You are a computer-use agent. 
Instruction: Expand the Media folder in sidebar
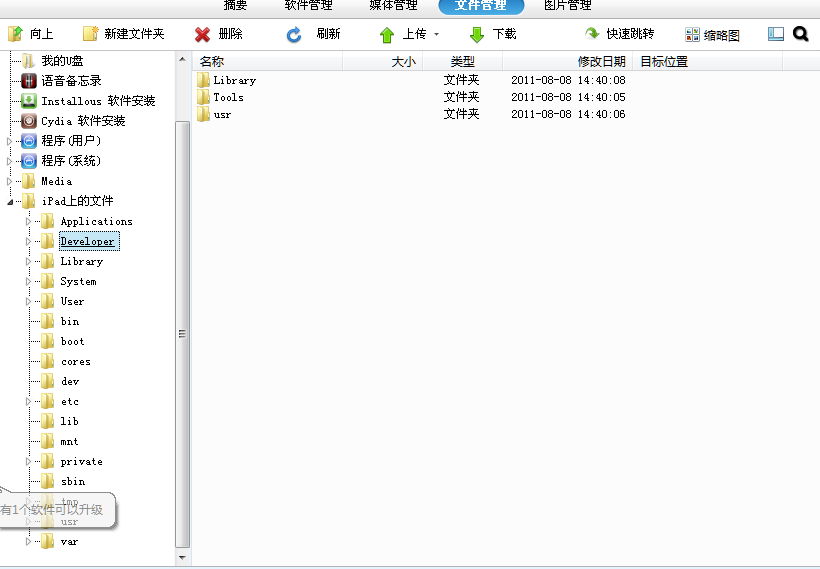click(x=10, y=181)
